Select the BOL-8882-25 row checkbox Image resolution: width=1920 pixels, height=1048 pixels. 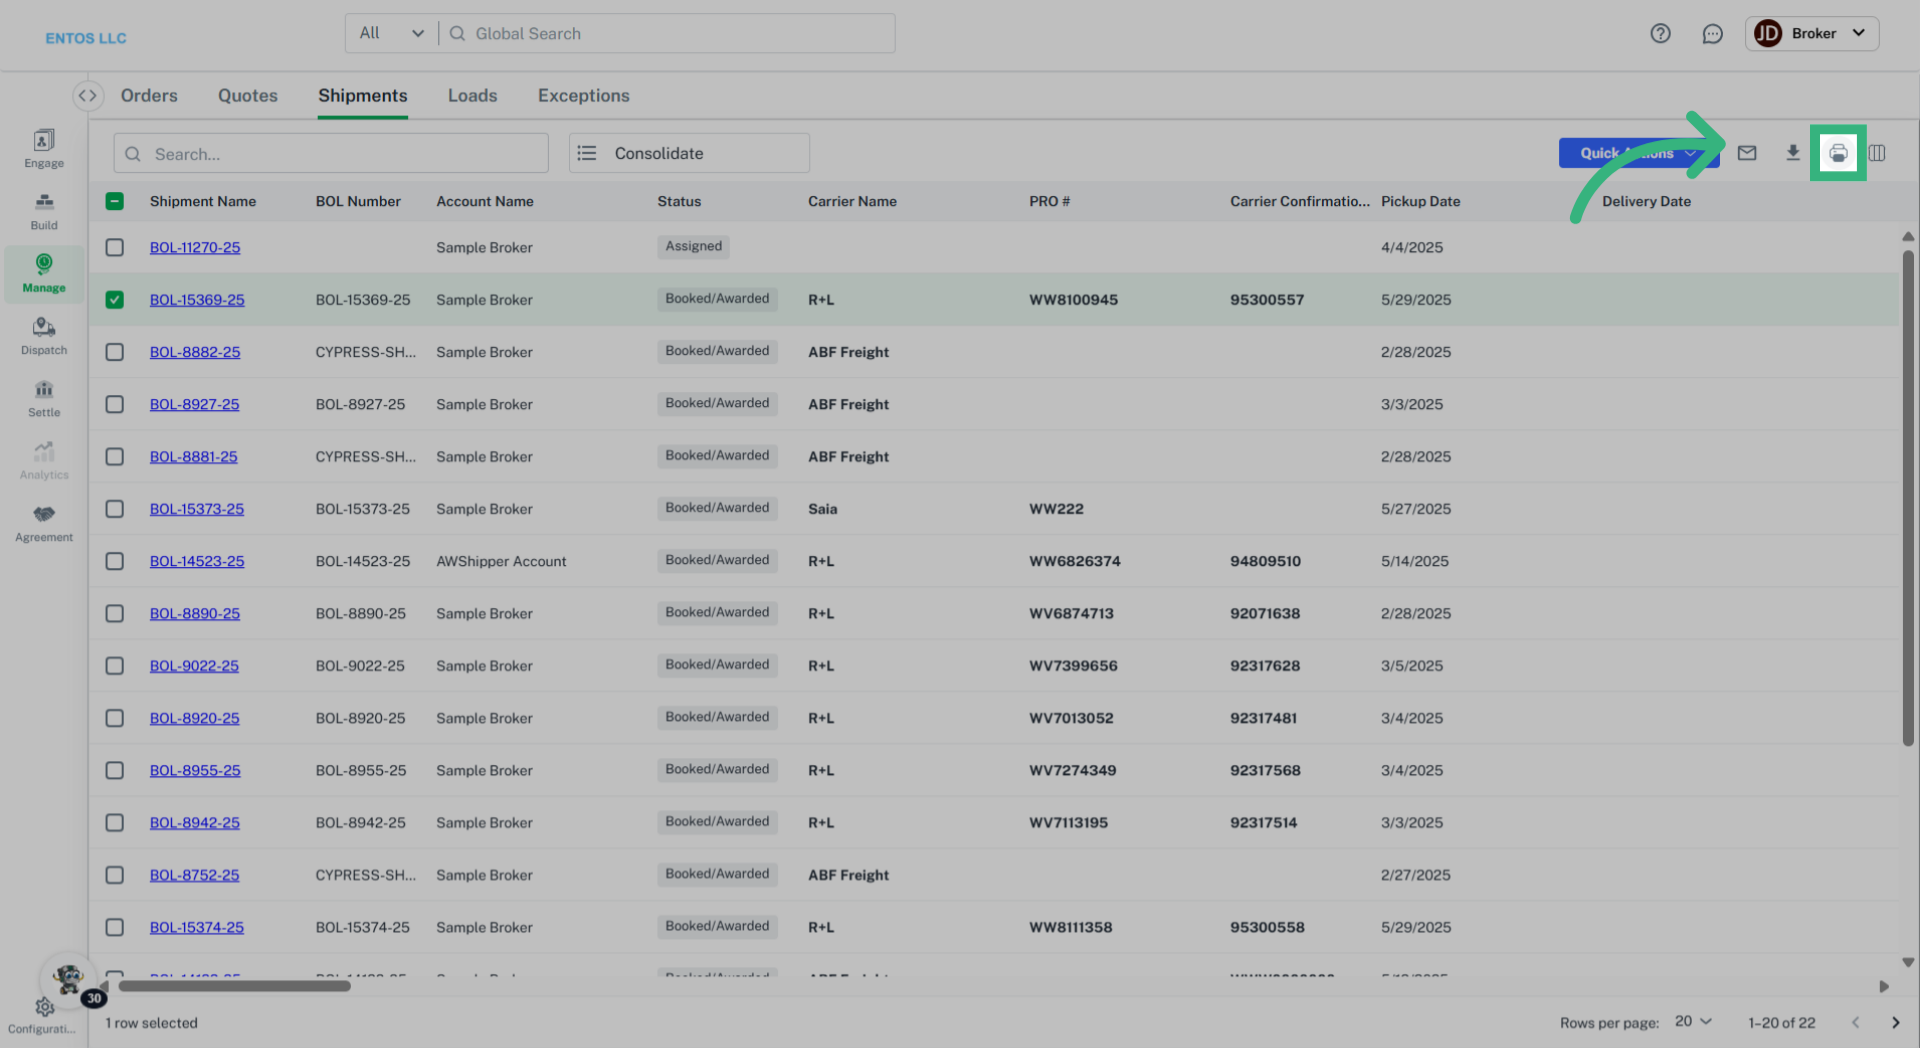(115, 352)
